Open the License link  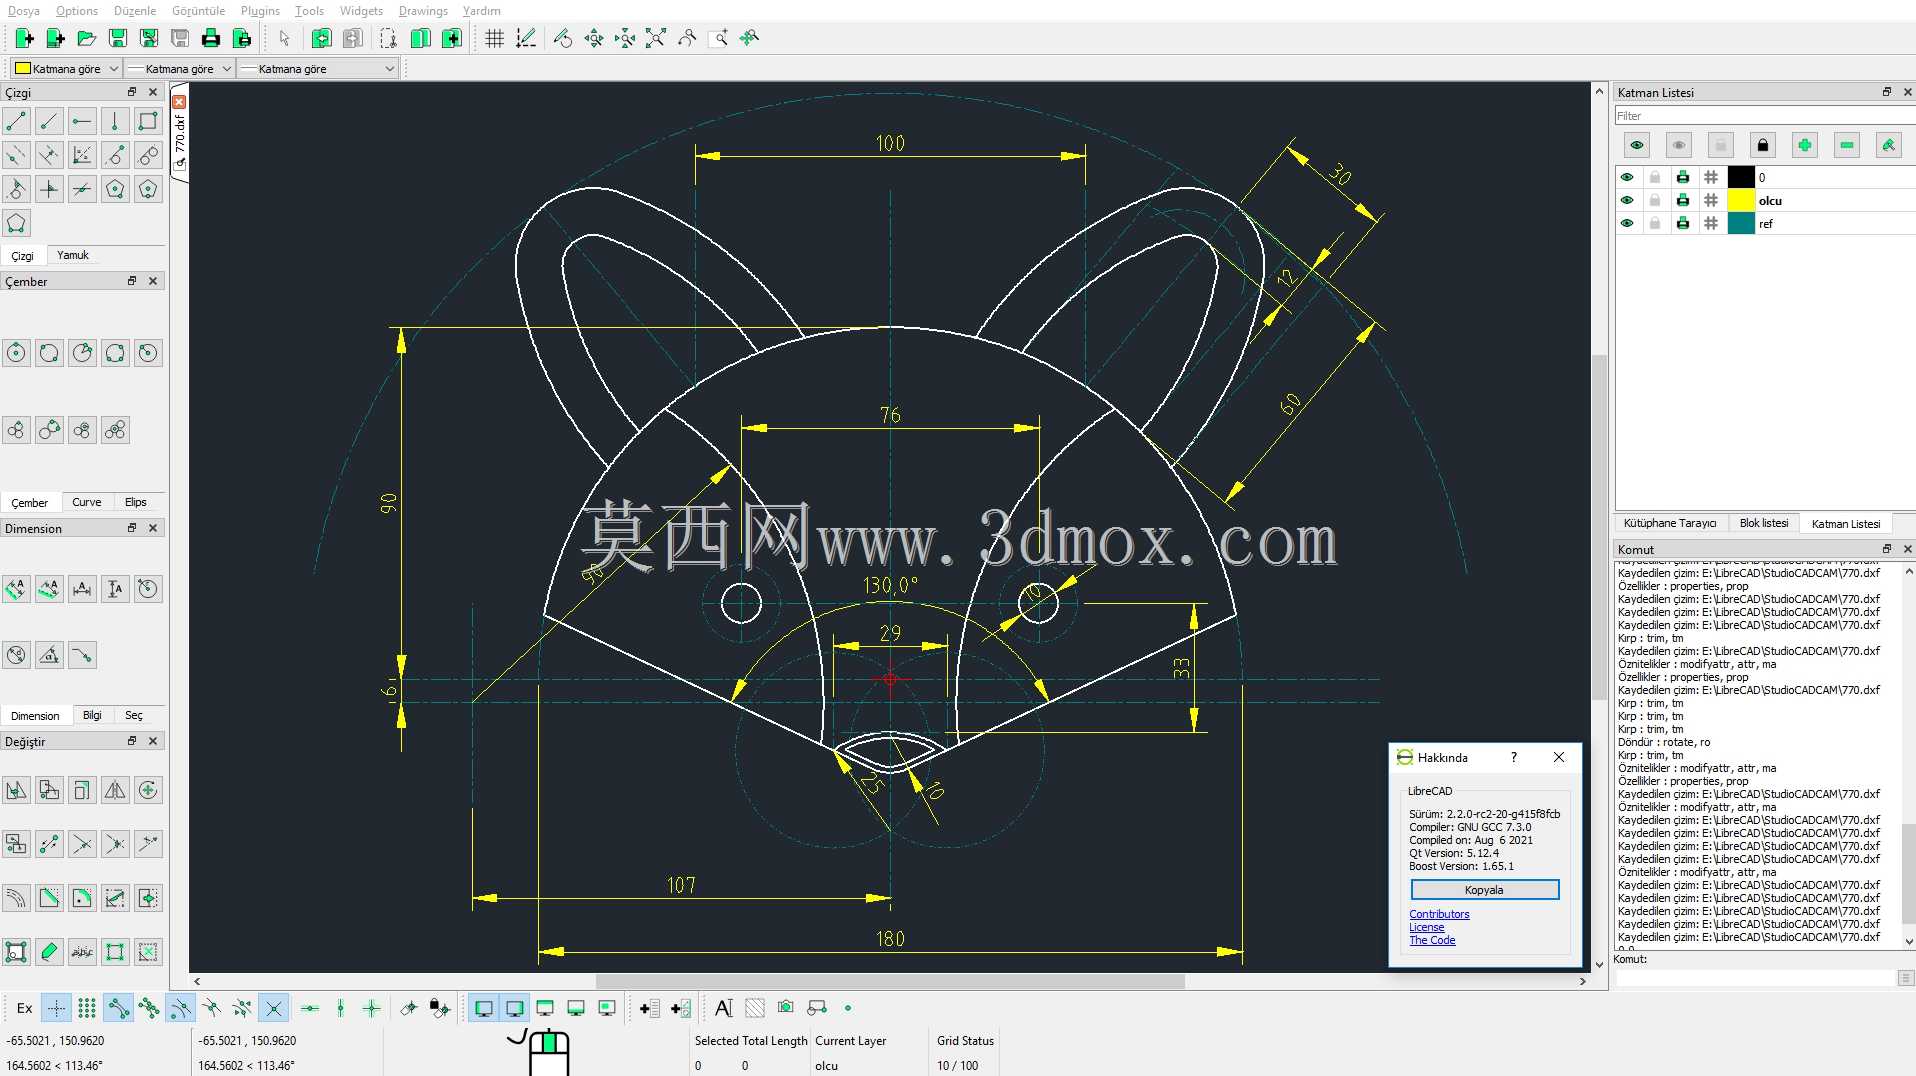1427,927
